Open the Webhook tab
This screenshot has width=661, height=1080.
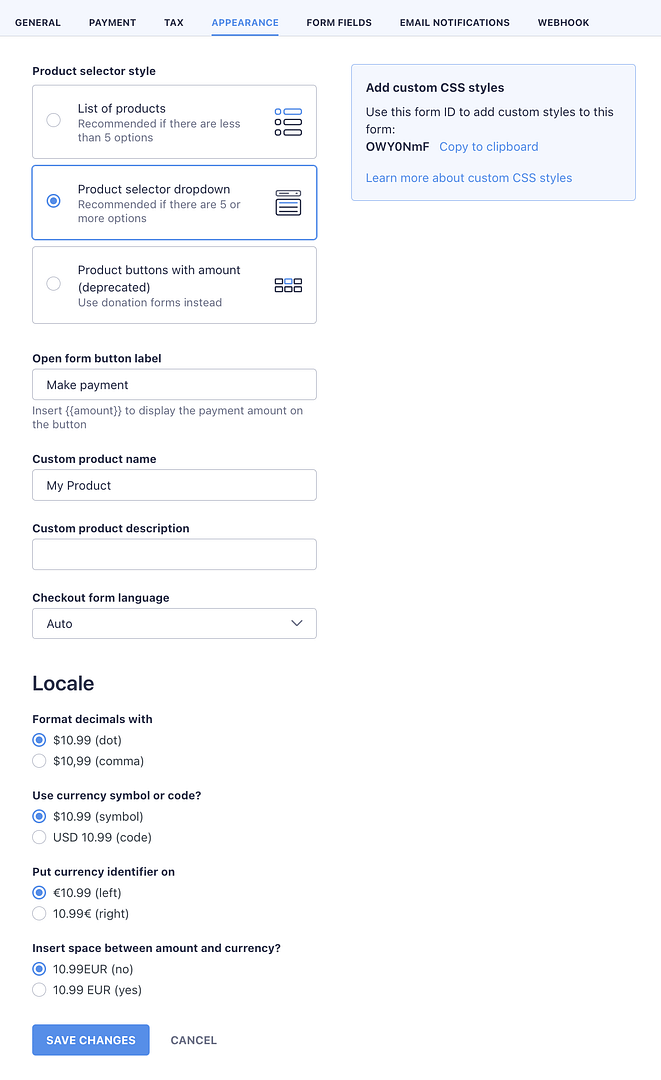(563, 22)
